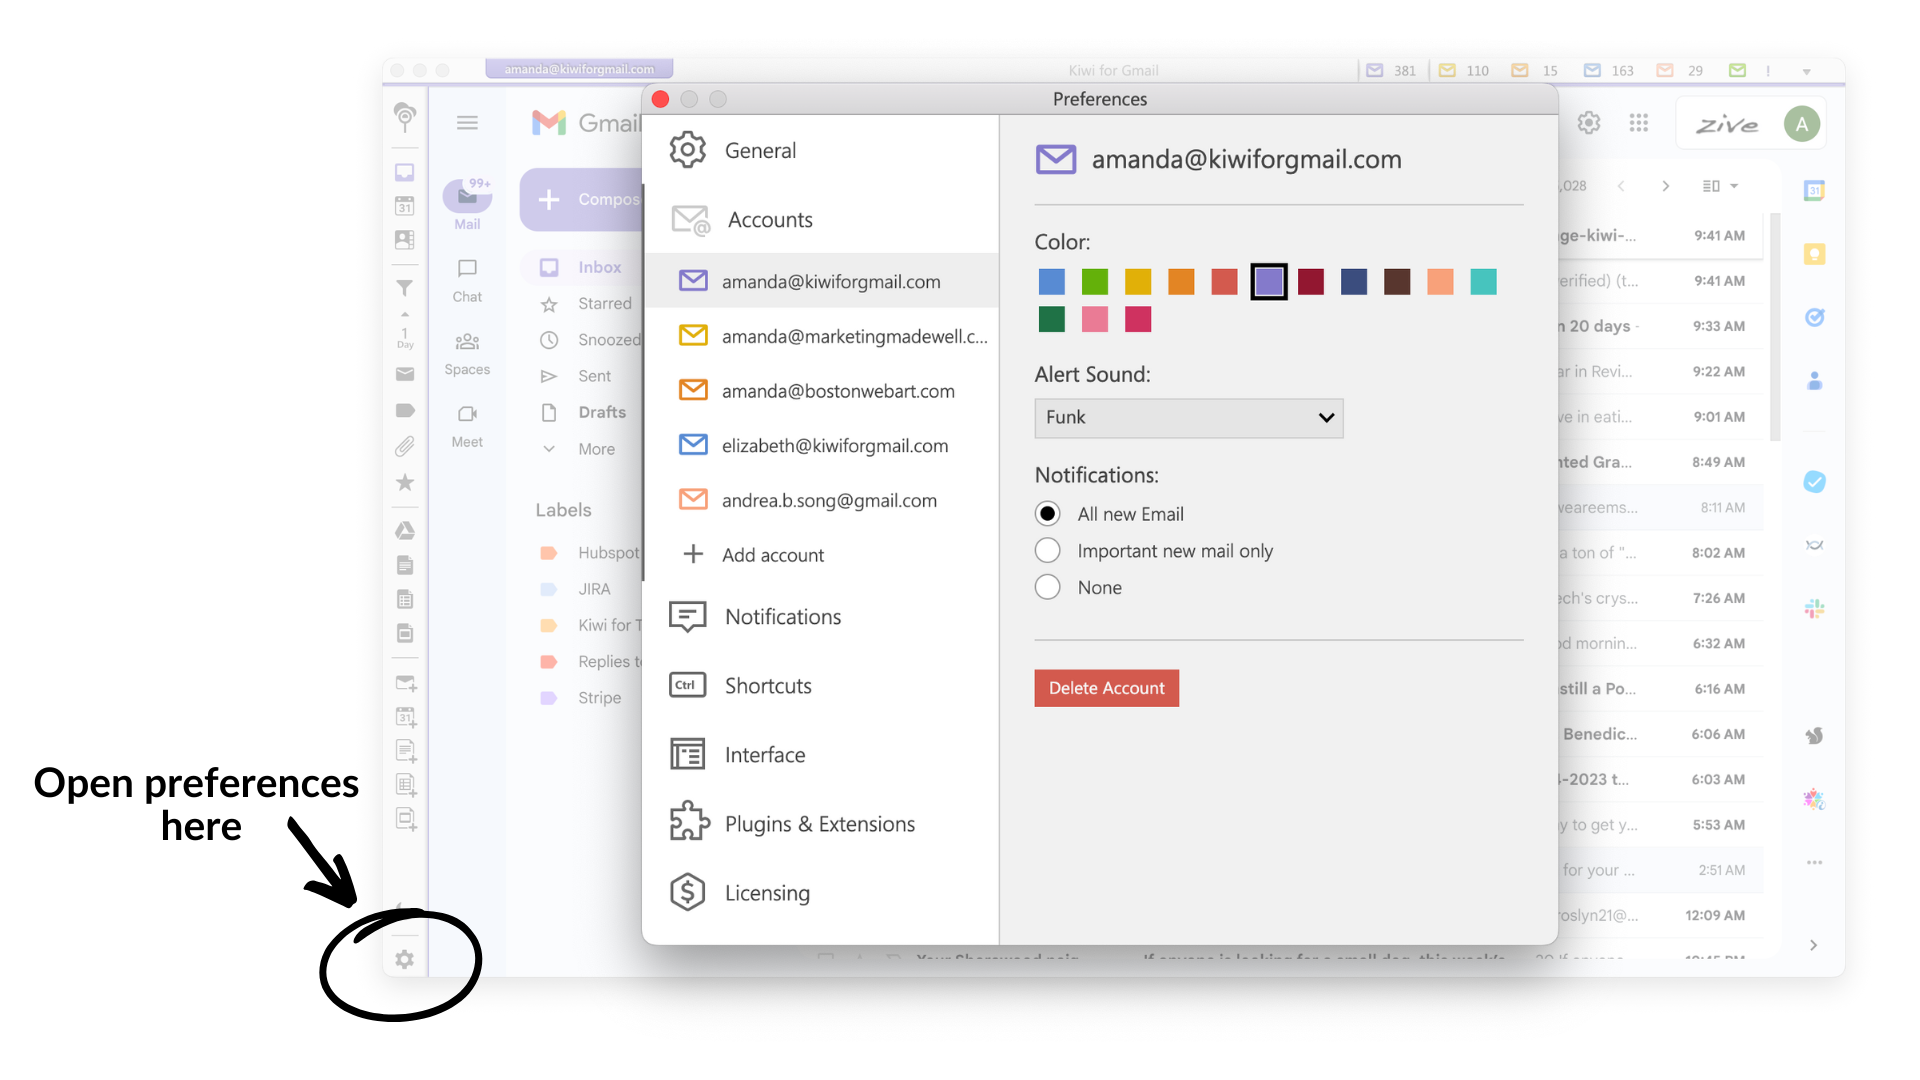This screenshot has width=1920, height=1080.
Task: Open Kiwi title bar overflow dropdown arrow
Action: coord(1806,71)
